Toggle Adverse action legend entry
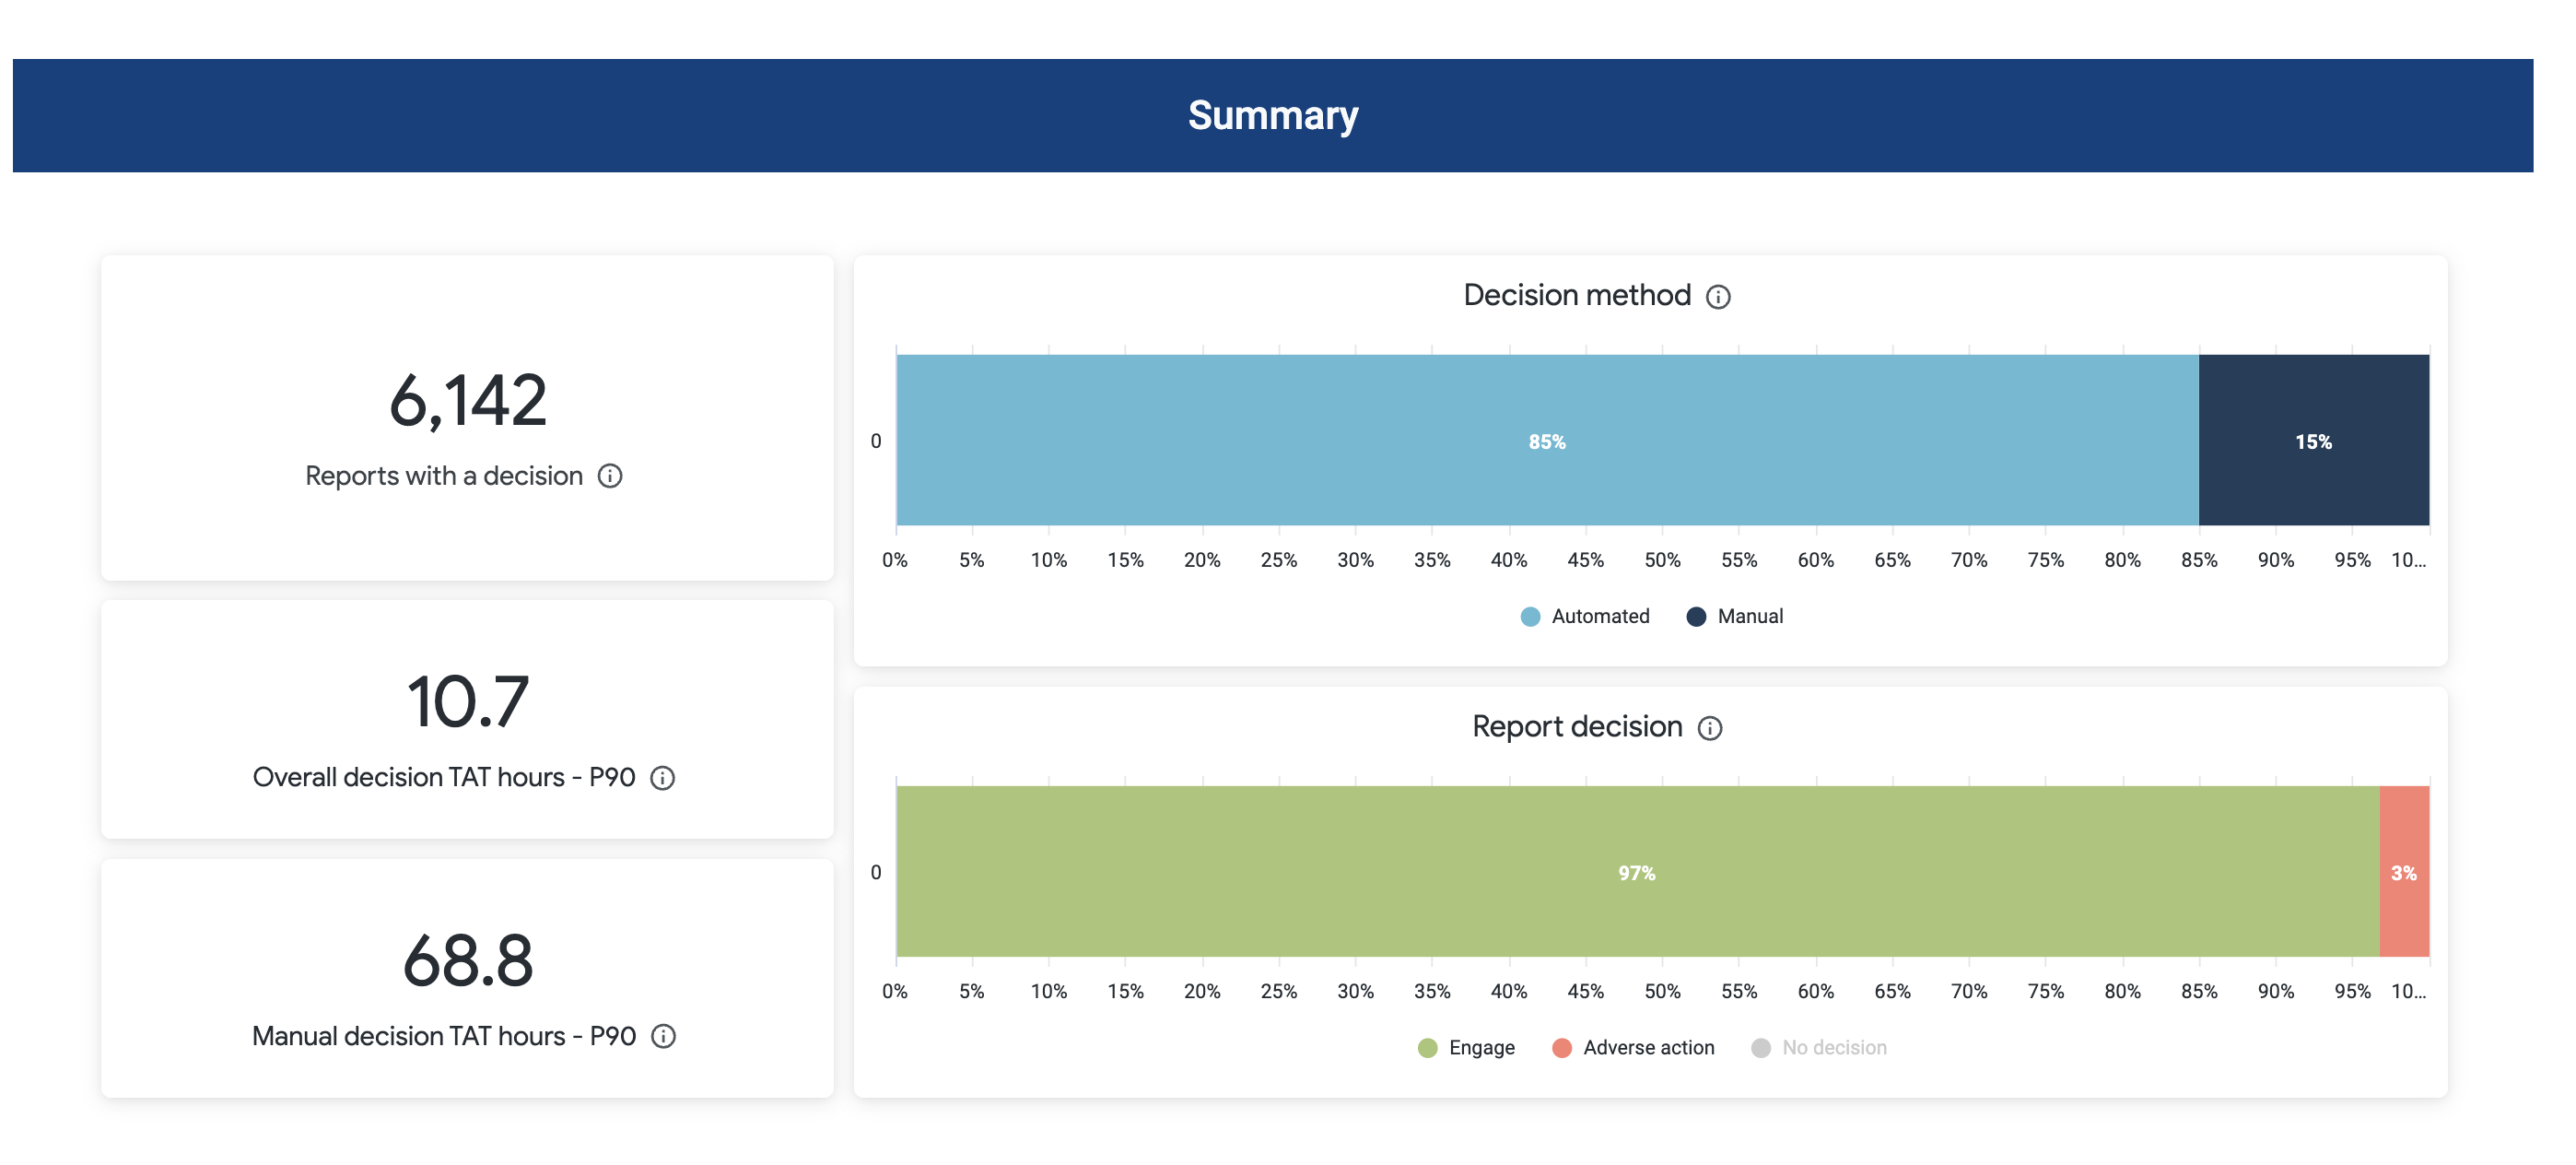2576x1165 pixels. (1648, 1048)
